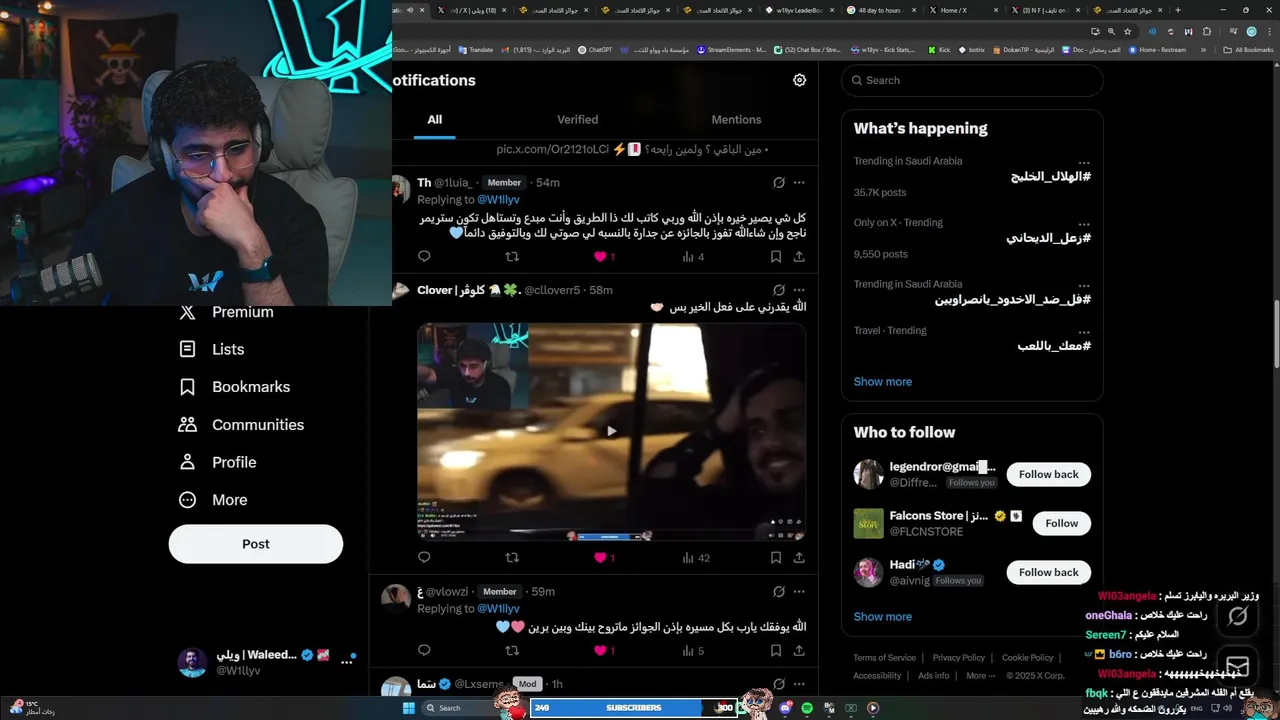Bookmark the Th @1luia_ tweet
The height and width of the screenshot is (720, 1280).
point(776,257)
